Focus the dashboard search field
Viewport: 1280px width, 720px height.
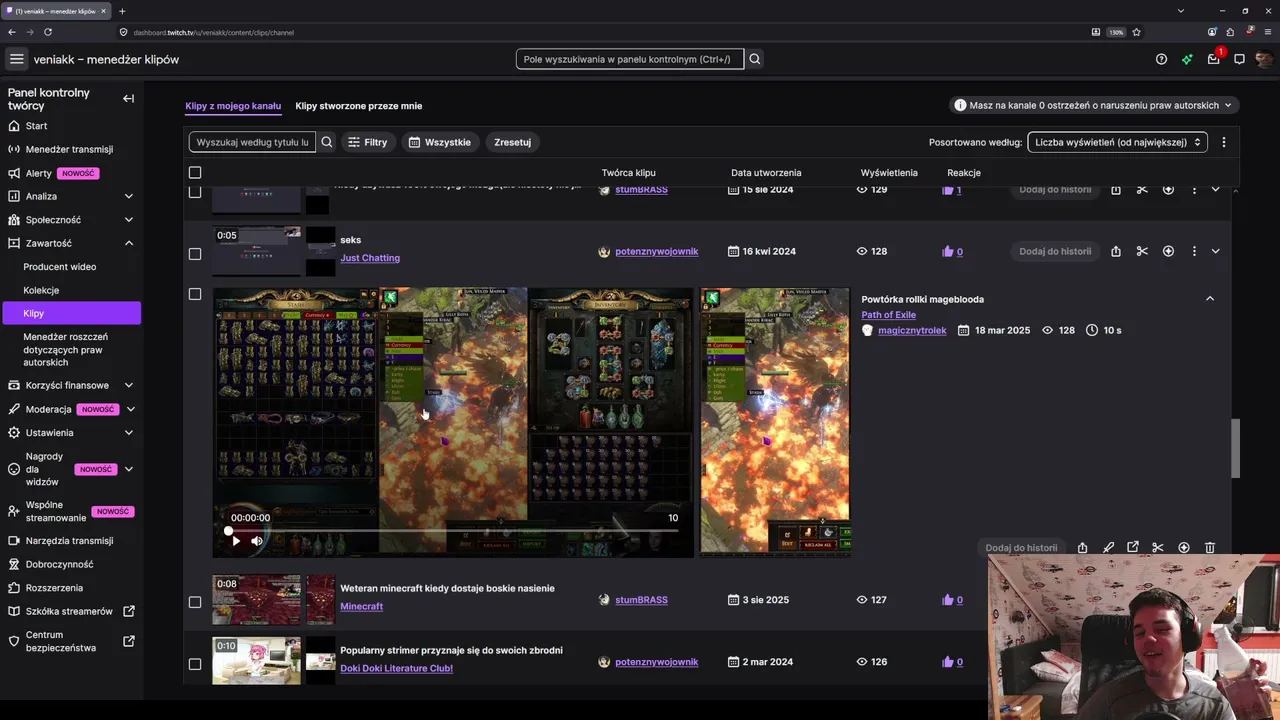630,59
